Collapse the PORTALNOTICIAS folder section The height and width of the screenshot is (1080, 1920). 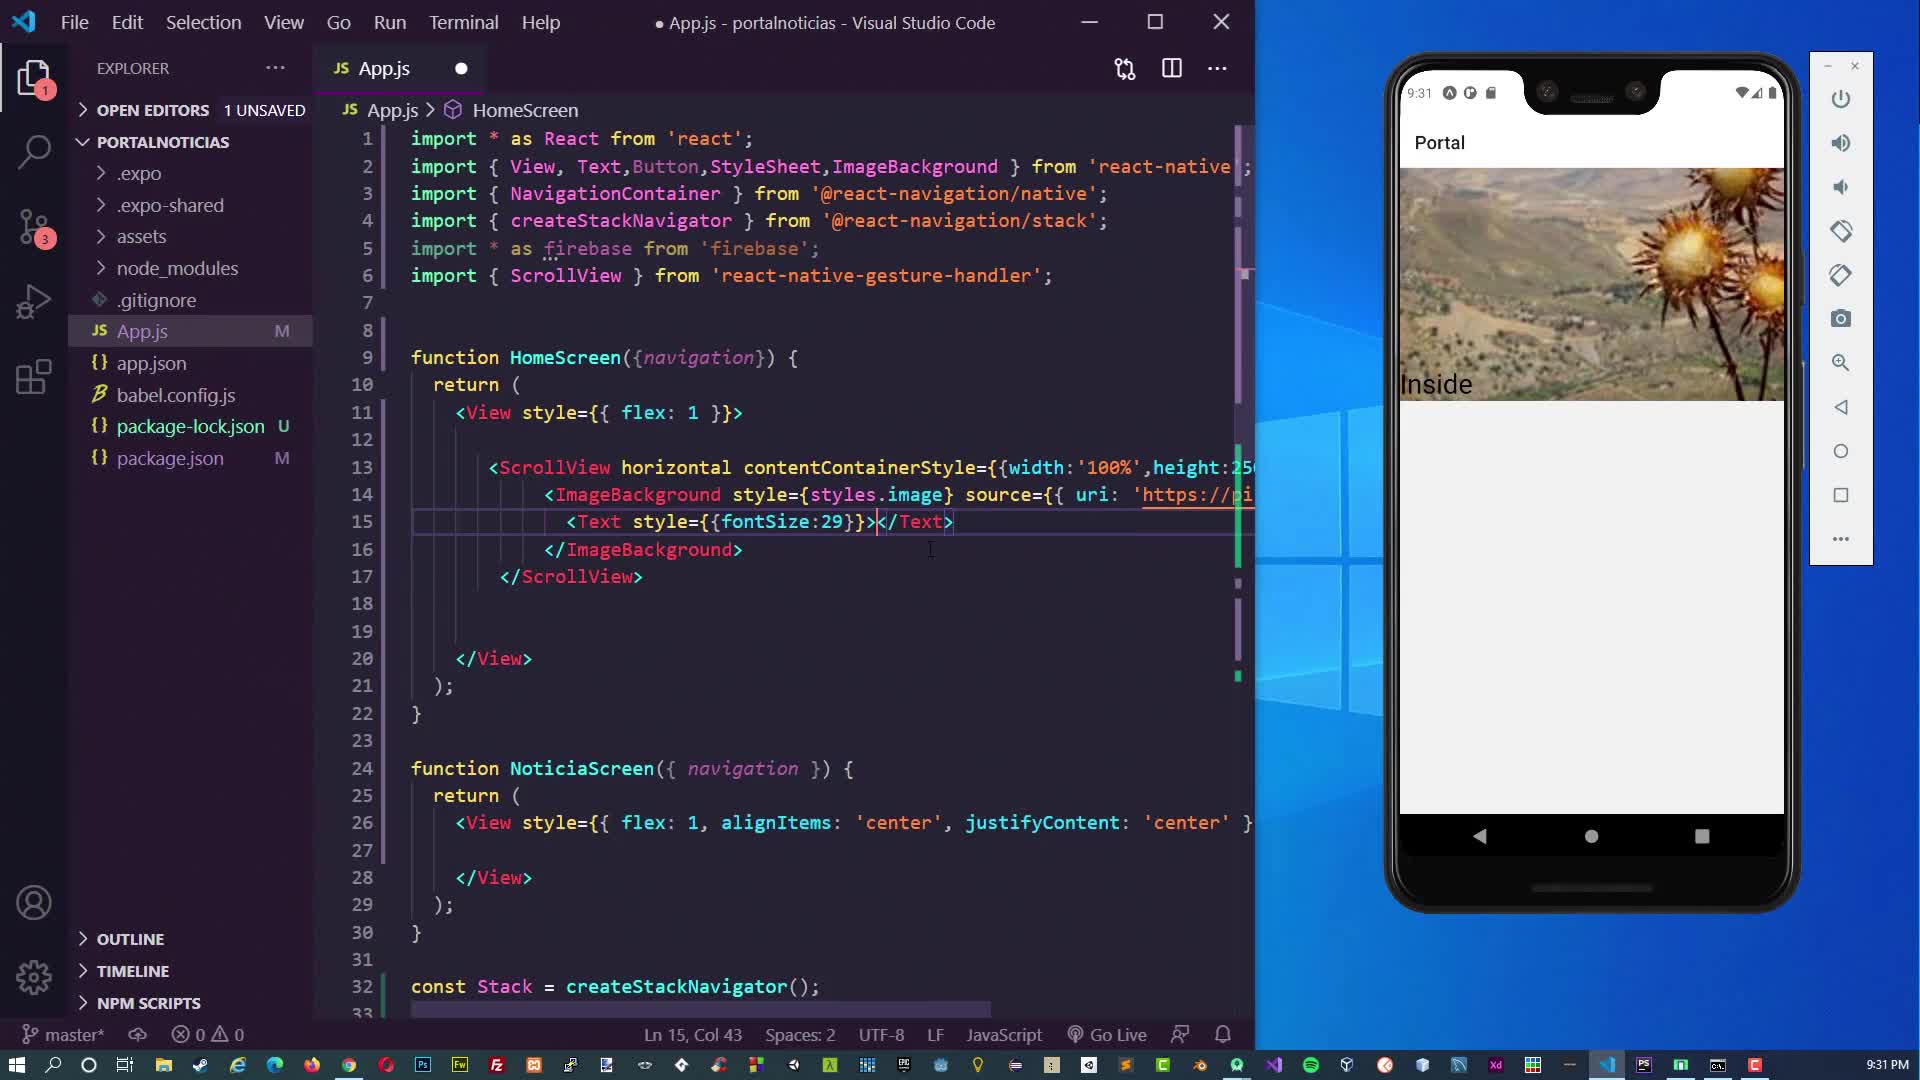click(162, 142)
